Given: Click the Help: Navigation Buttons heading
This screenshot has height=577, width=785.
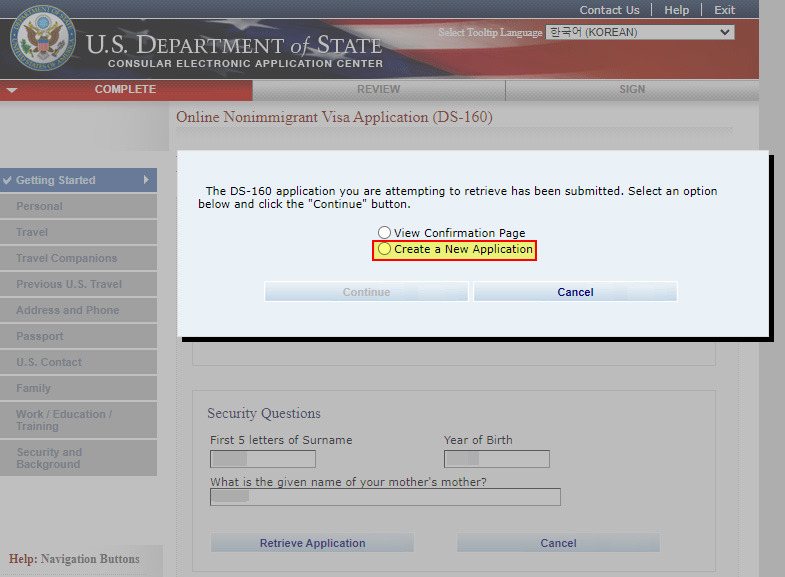Looking at the screenshot, I should coord(74,559).
